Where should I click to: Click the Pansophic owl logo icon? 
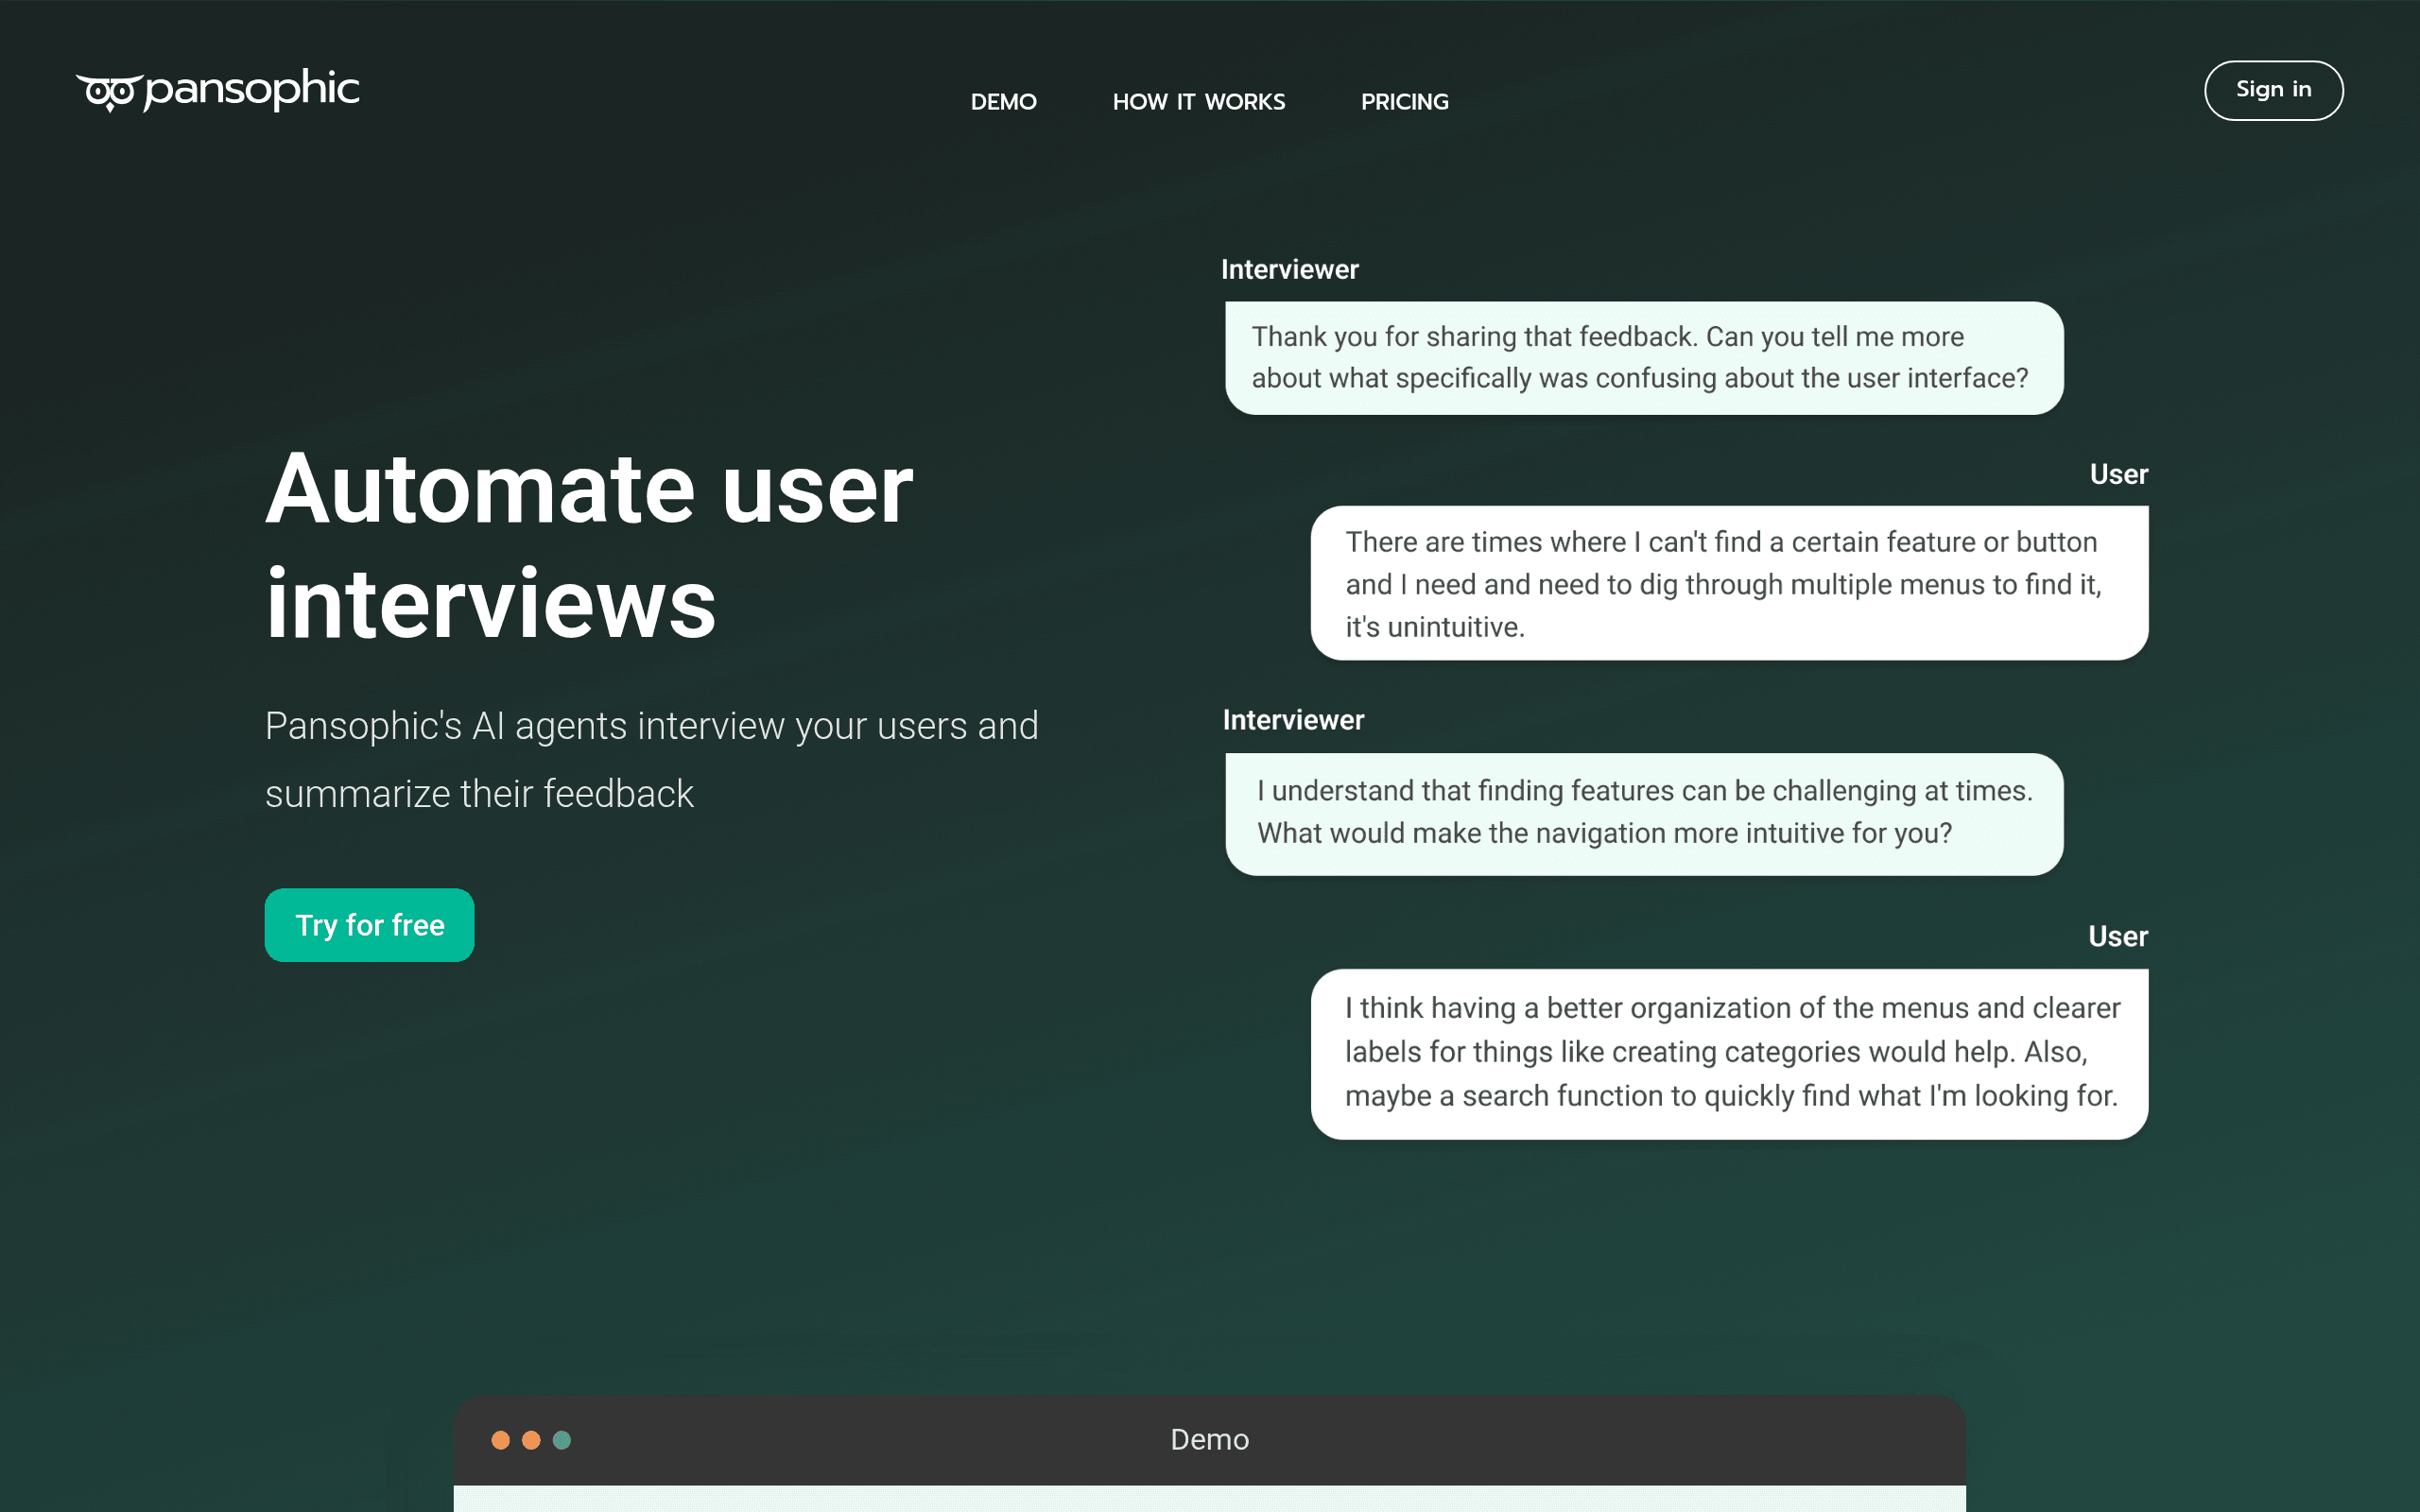coord(109,92)
